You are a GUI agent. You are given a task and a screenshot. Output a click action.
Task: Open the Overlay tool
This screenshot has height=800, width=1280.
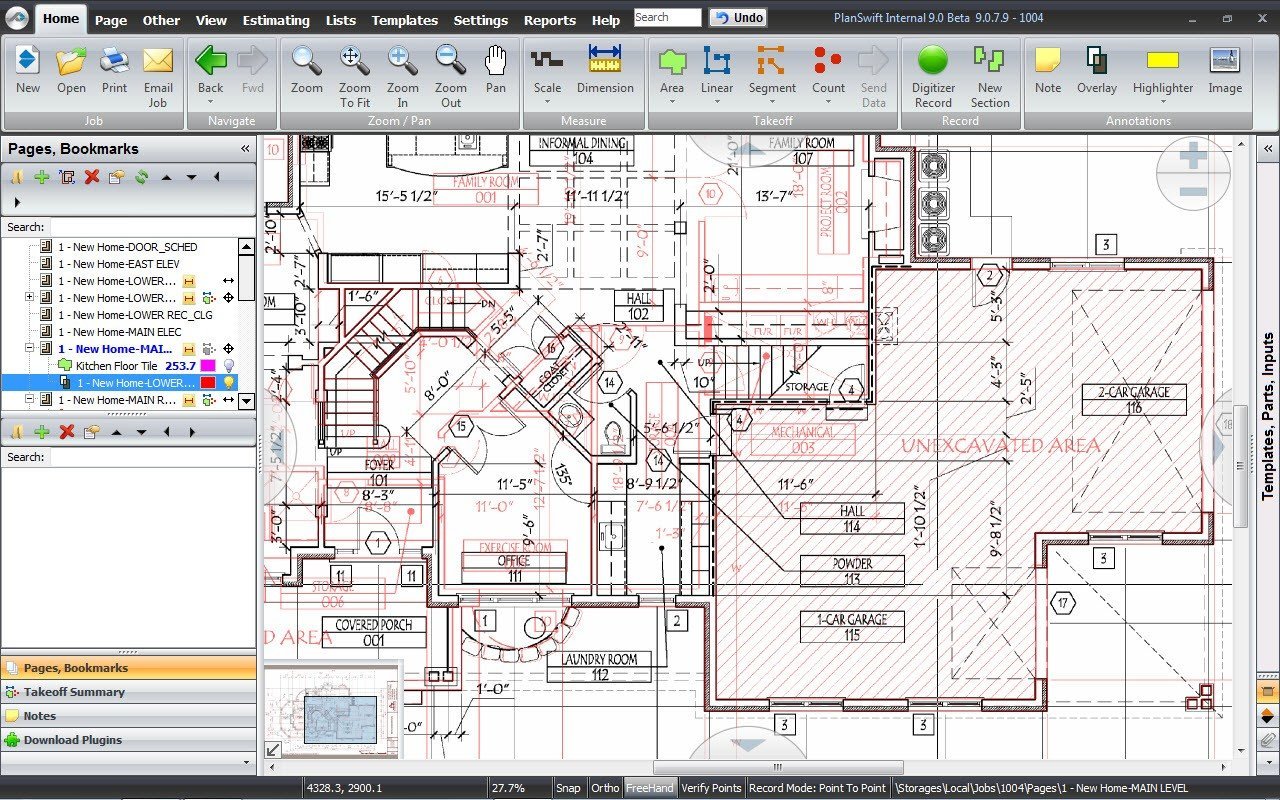[1096, 70]
